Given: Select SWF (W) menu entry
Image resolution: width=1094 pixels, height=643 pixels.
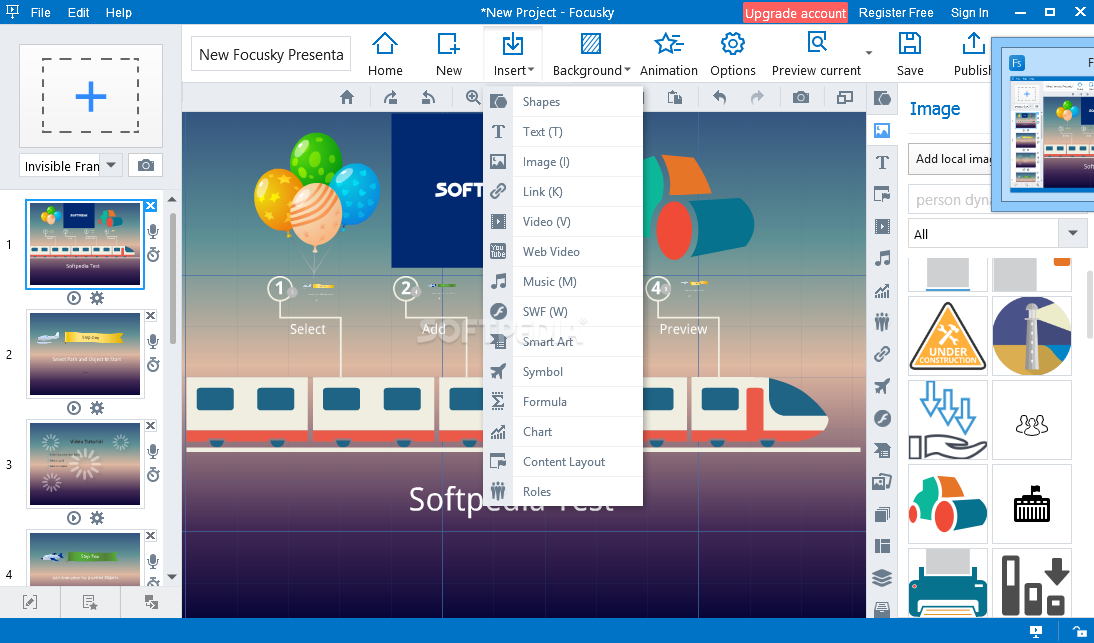Looking at the screenshot, I should click(x=563, y=312).
